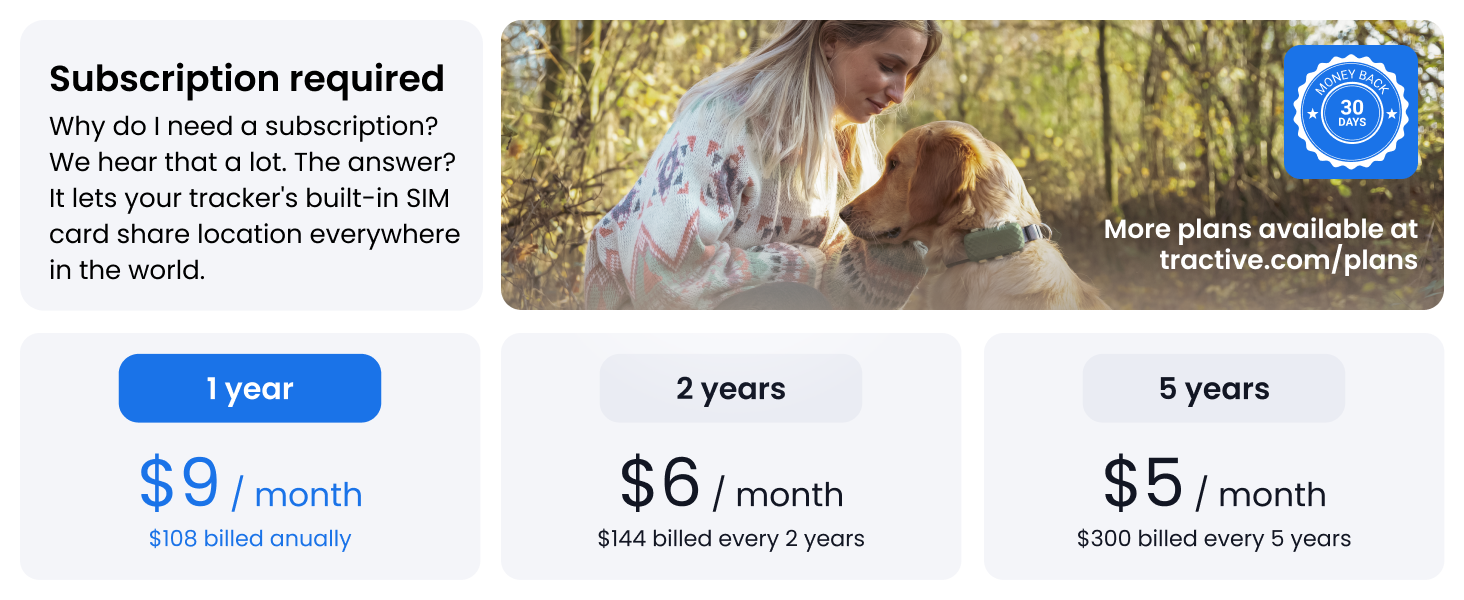Click the Subscription required heading
This screenshot has height=600, width=1464.
point(247,78)
